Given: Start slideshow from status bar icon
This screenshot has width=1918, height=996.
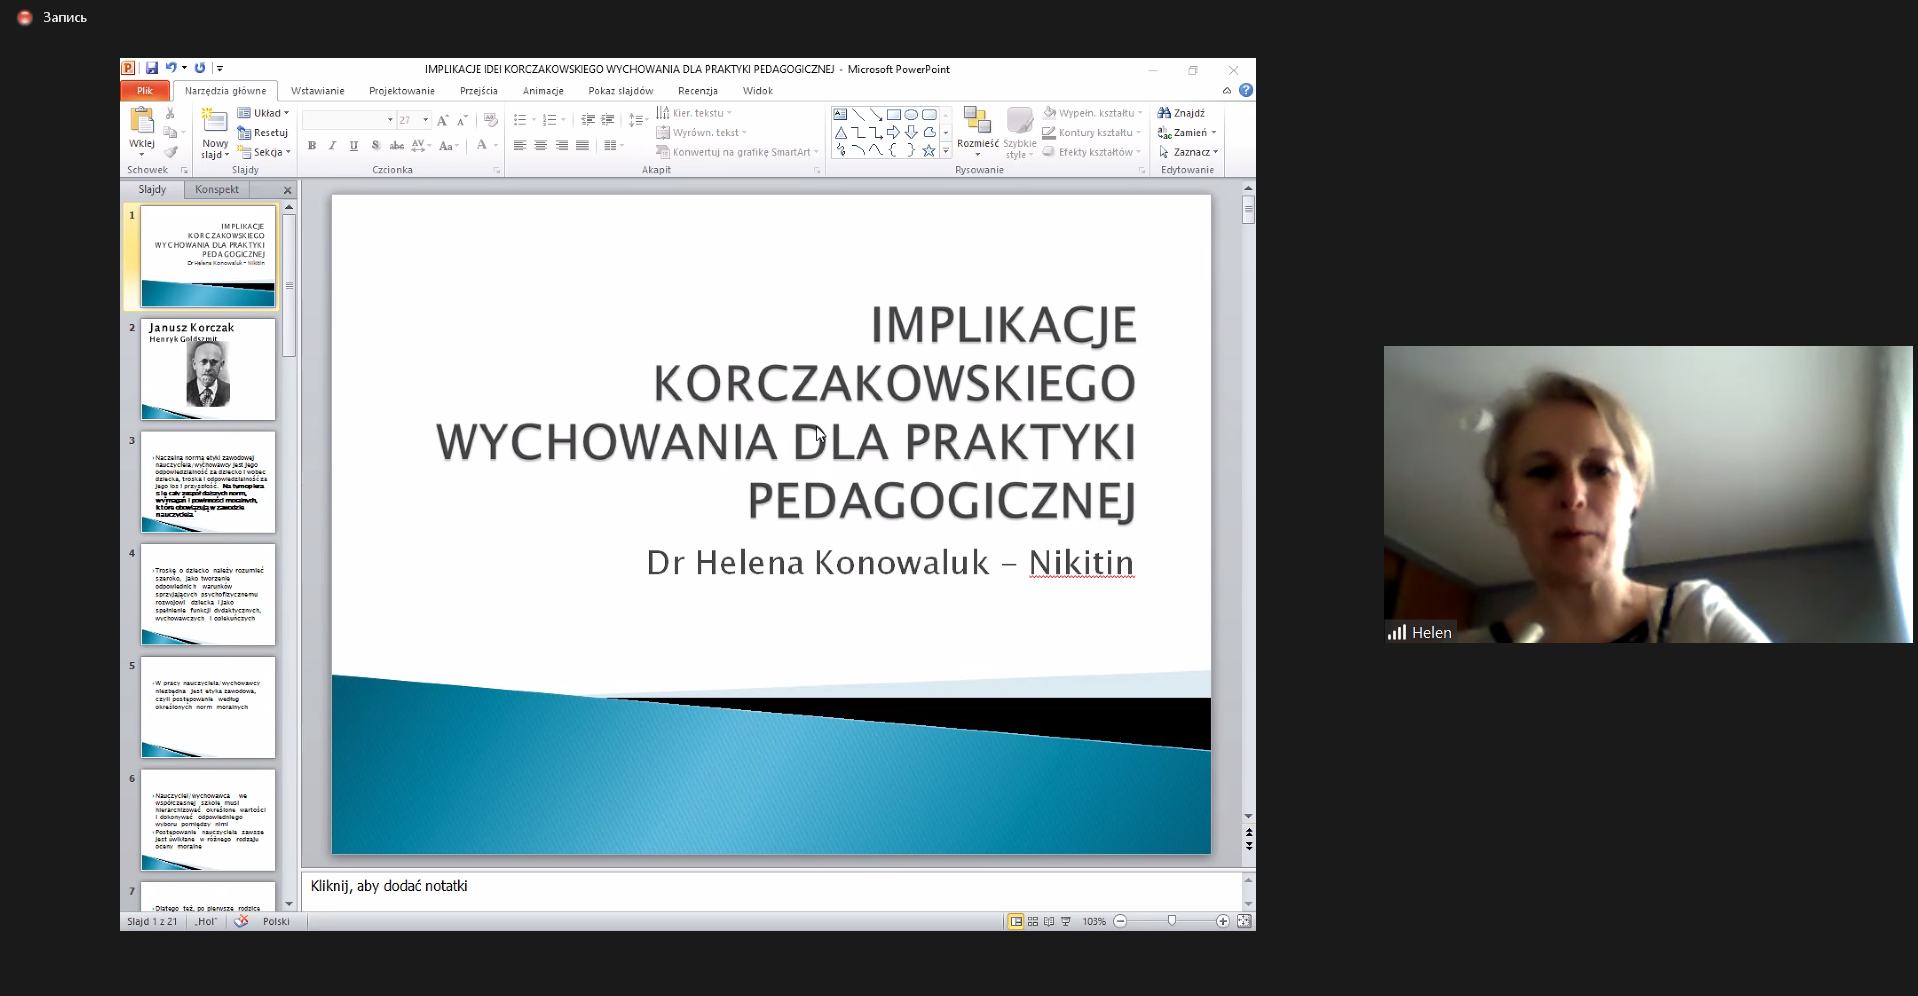Looking at the screenshot, I should pos(1066,921).
